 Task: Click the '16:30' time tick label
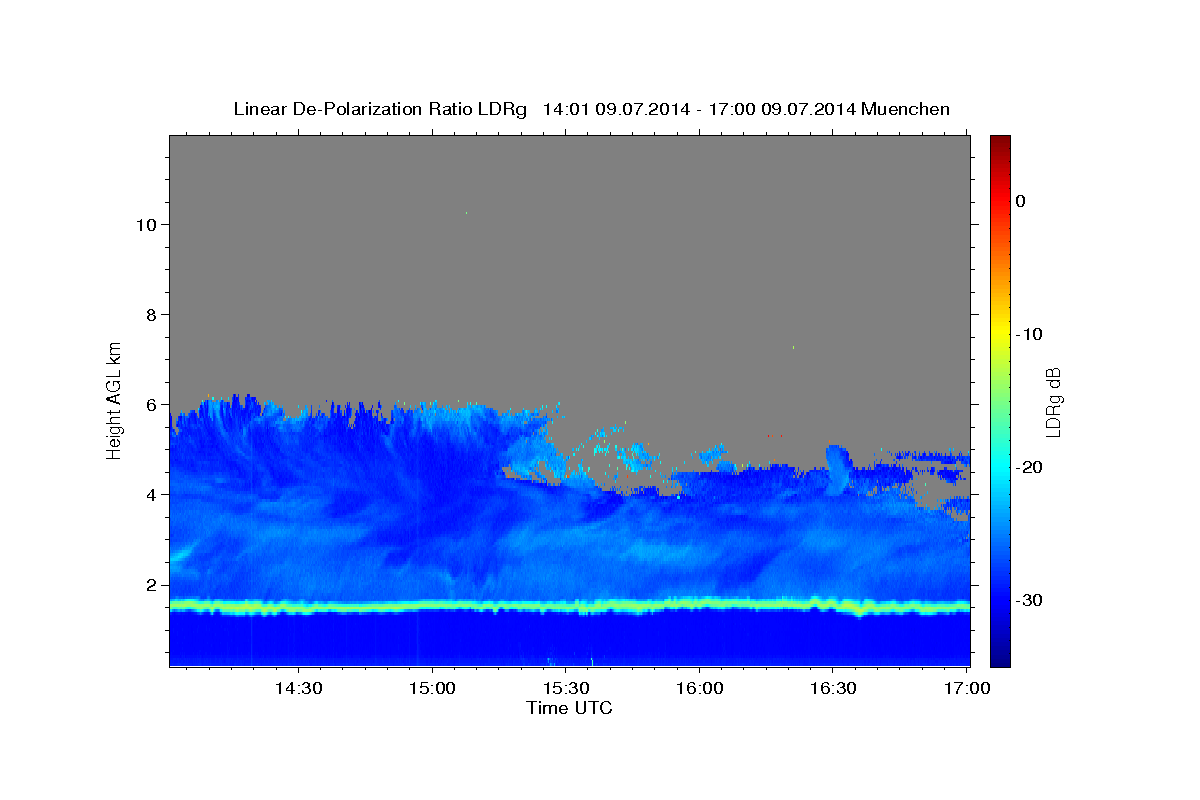click(x=832, y=688)
